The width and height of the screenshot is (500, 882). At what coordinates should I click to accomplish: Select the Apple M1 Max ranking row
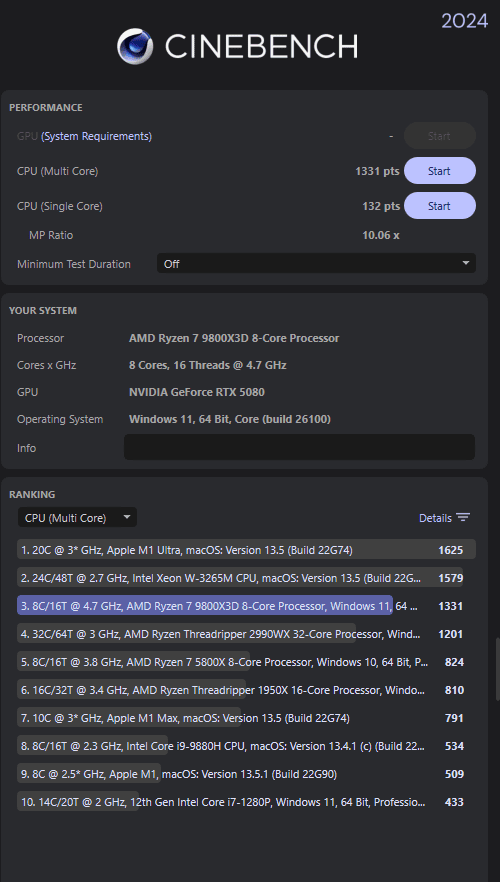246,718
